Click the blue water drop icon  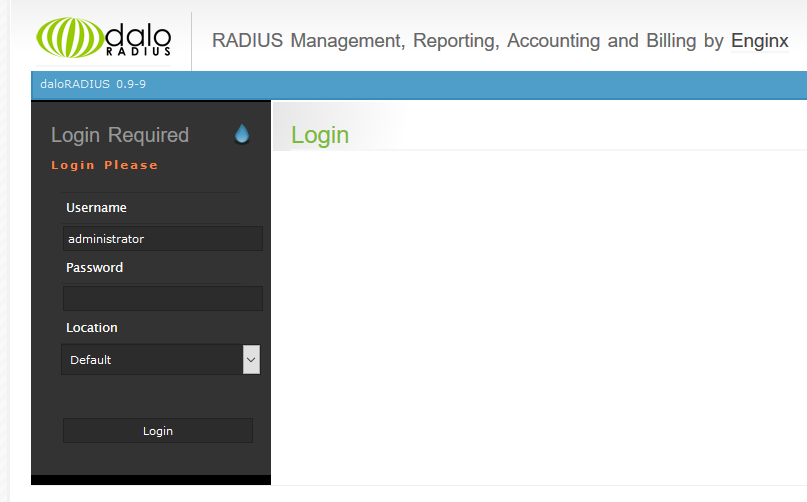pos(241,134)
